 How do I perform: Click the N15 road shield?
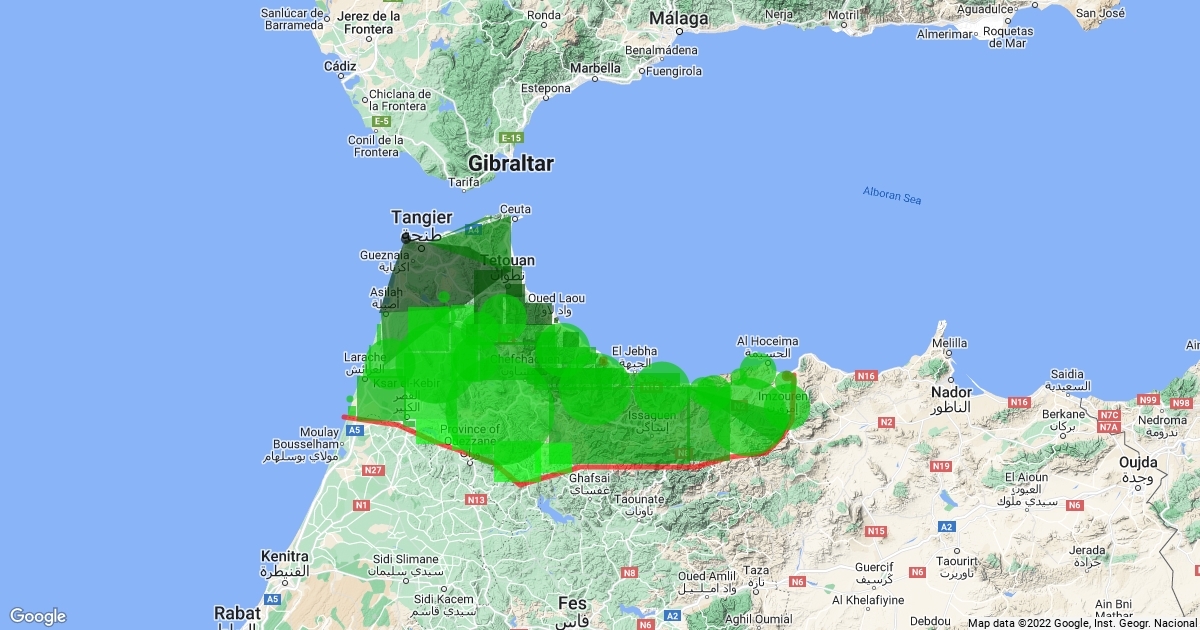[877, 531]
